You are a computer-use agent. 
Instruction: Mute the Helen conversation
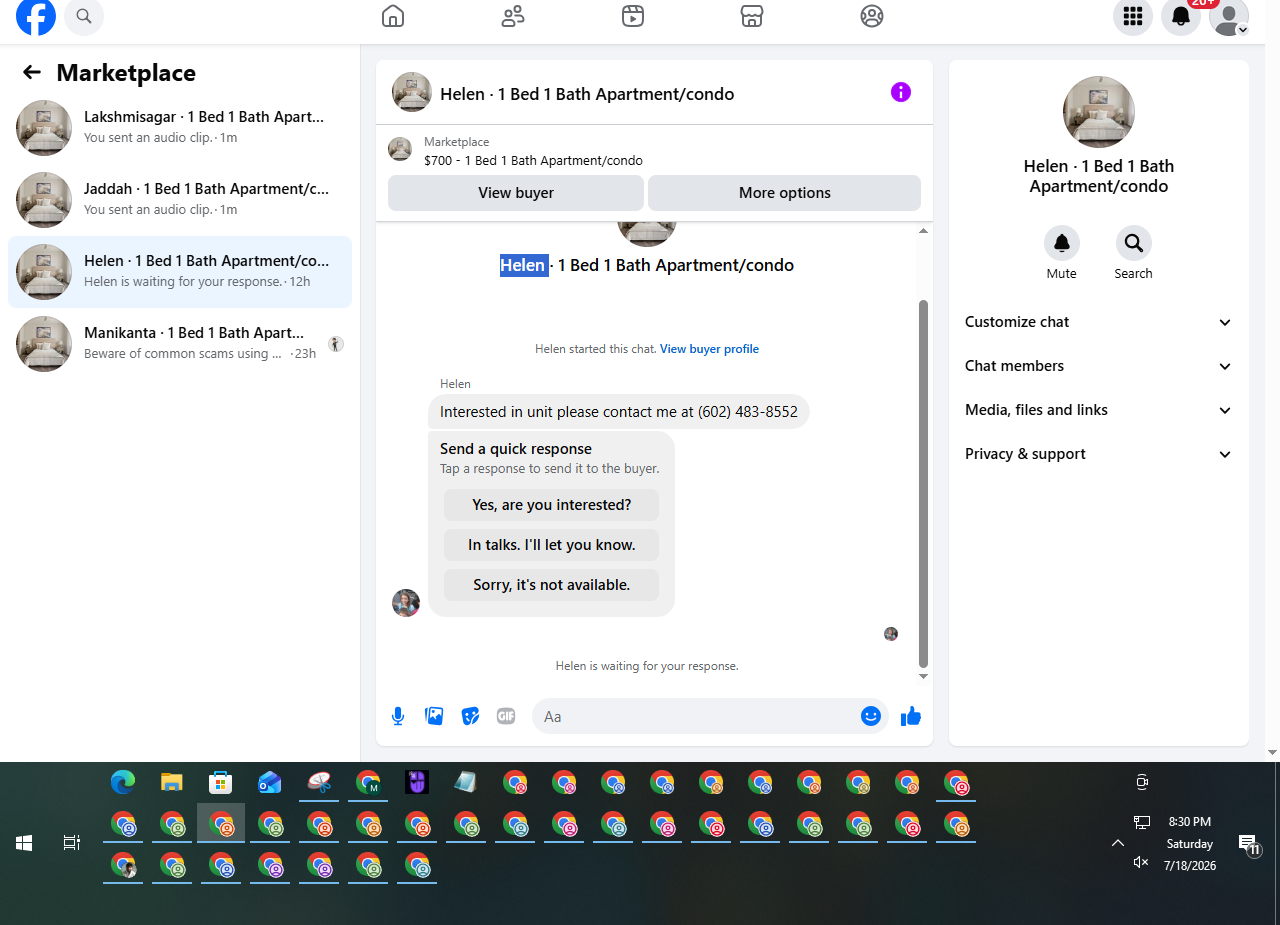click(x=1062, y=243)
